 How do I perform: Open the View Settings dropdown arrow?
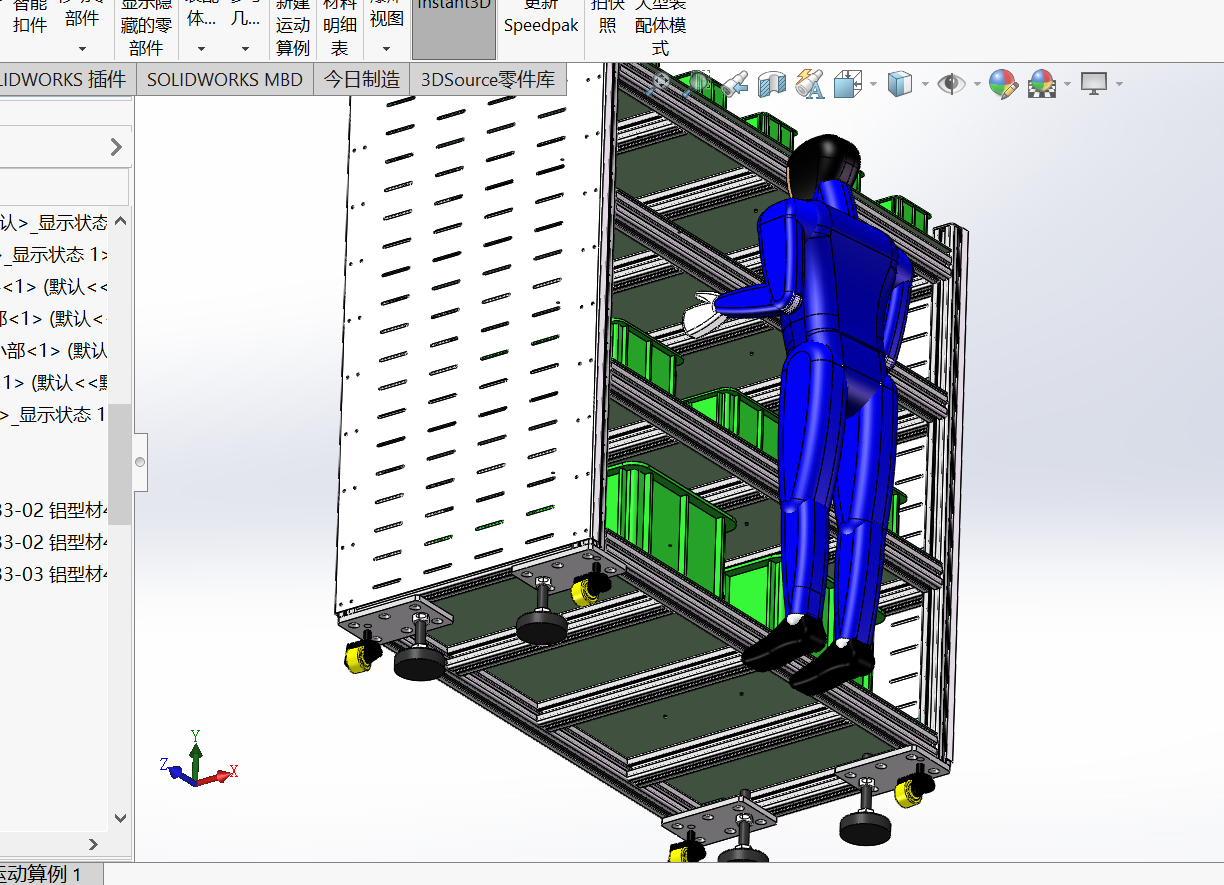[x=1118, y=84]
